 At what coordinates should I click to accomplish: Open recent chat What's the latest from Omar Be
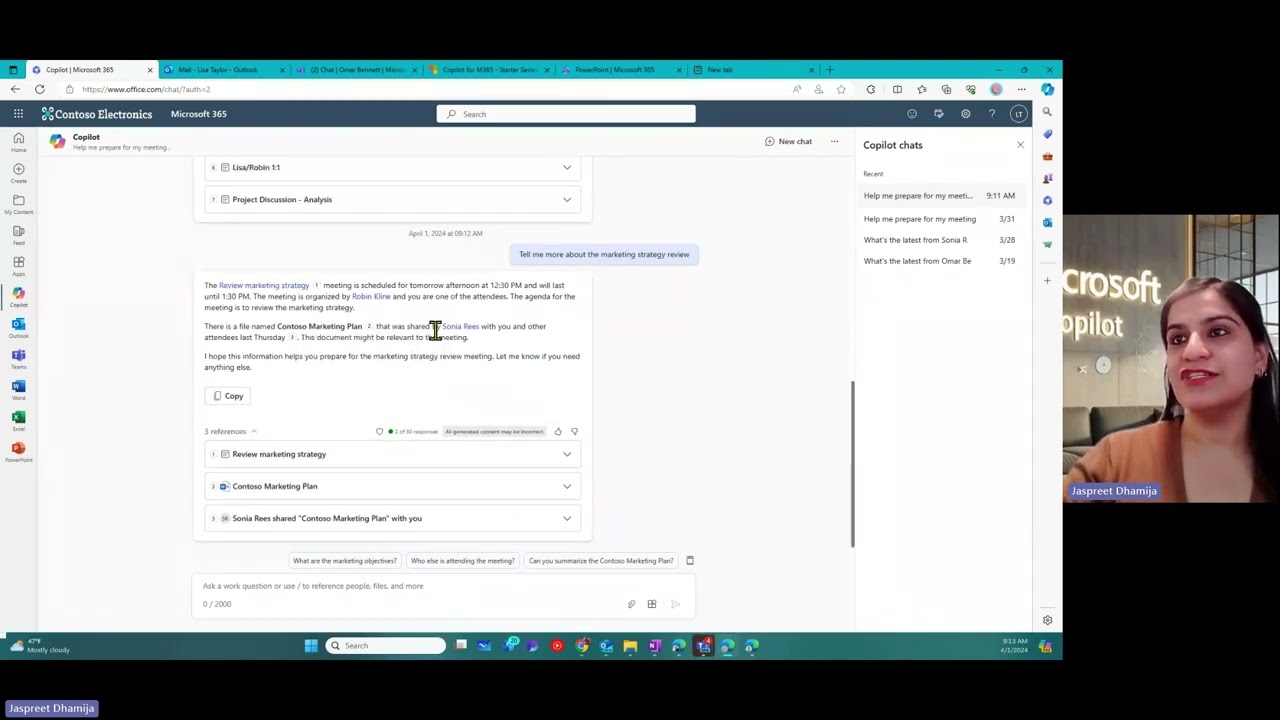click(x=939, y=261)
